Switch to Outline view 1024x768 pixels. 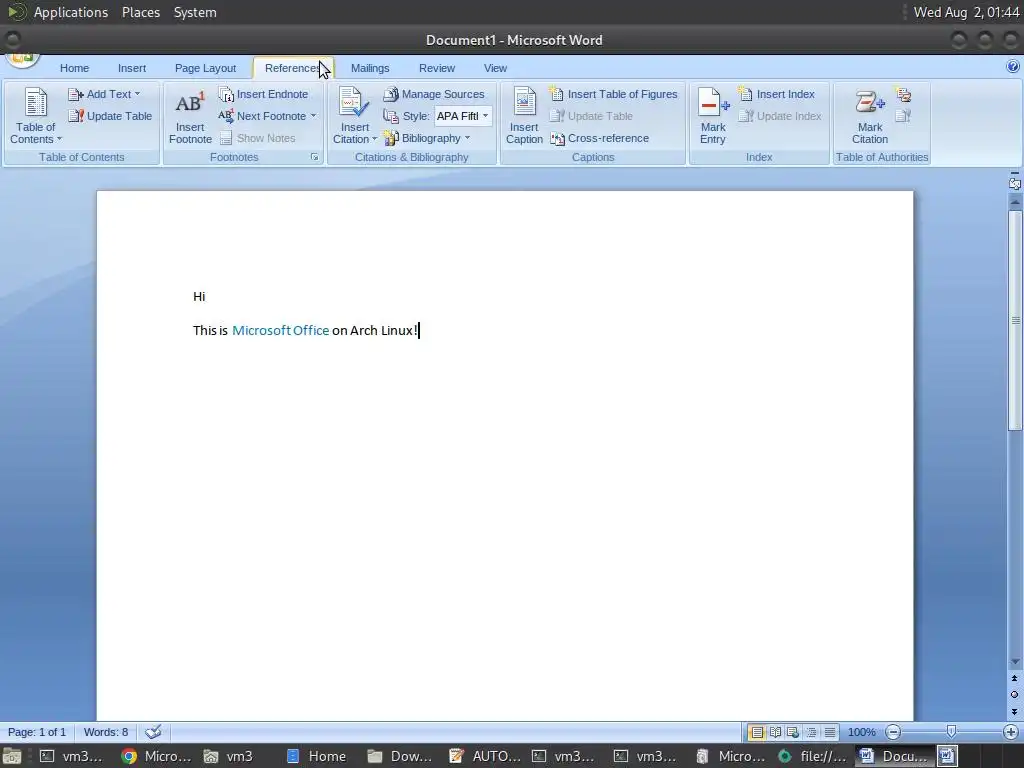[x=811, y=732]
